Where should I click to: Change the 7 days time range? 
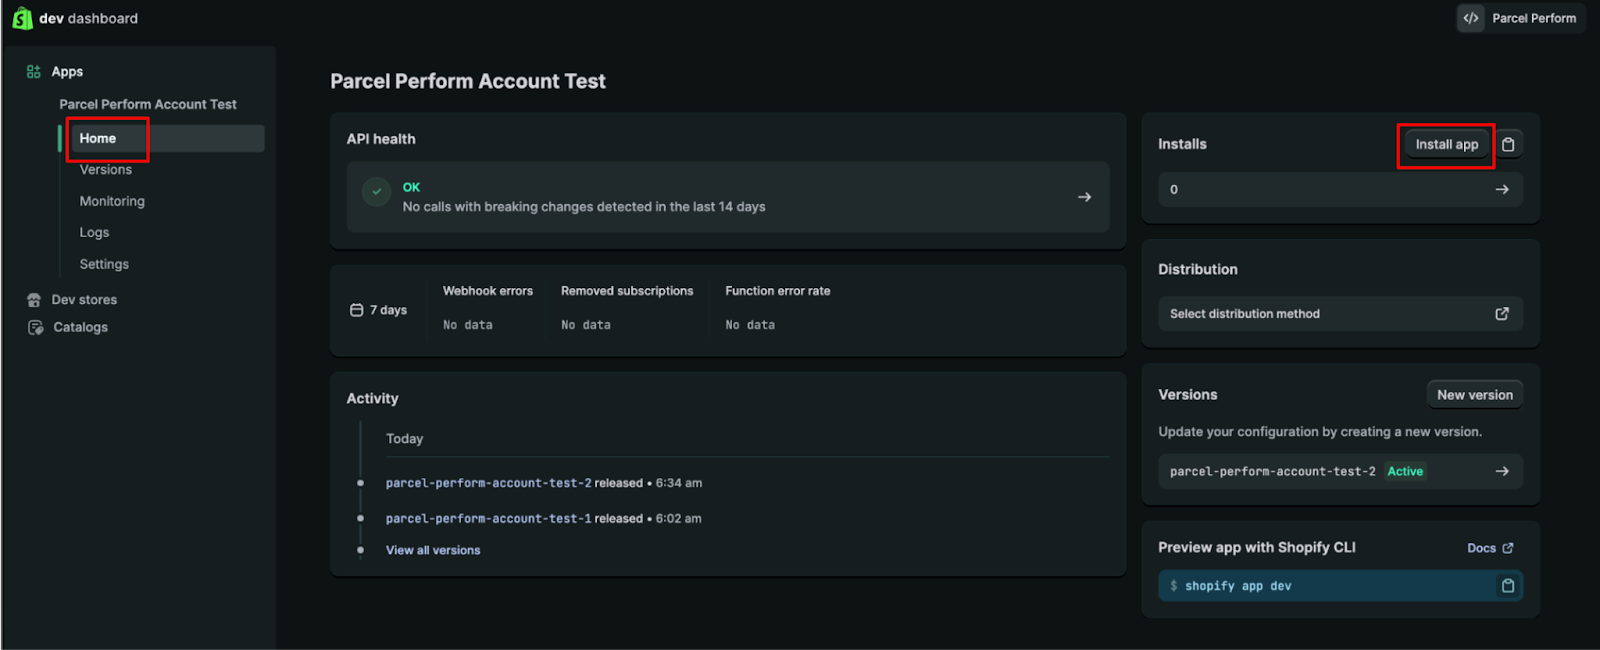tap(379, 310)
